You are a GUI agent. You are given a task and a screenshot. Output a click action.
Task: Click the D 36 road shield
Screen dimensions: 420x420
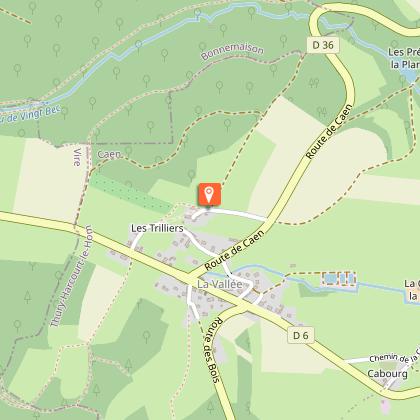click(x=323, y=45)
